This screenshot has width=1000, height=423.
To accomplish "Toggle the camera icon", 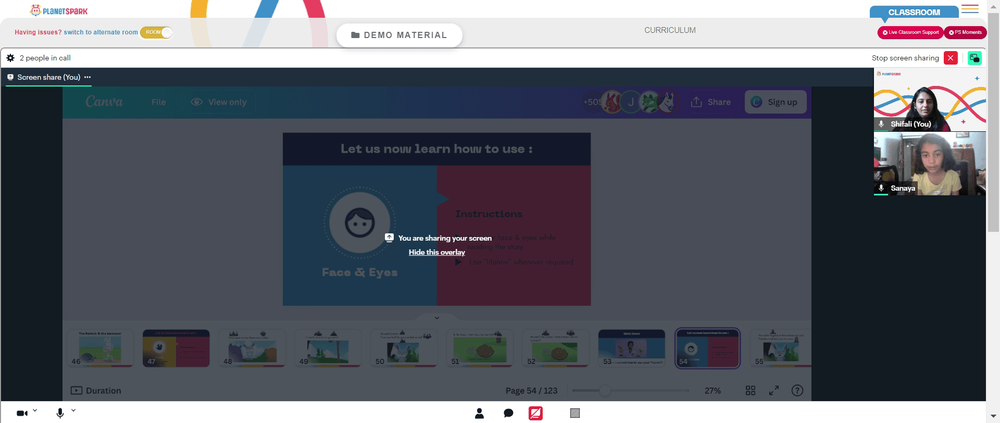I will (22, 413).
